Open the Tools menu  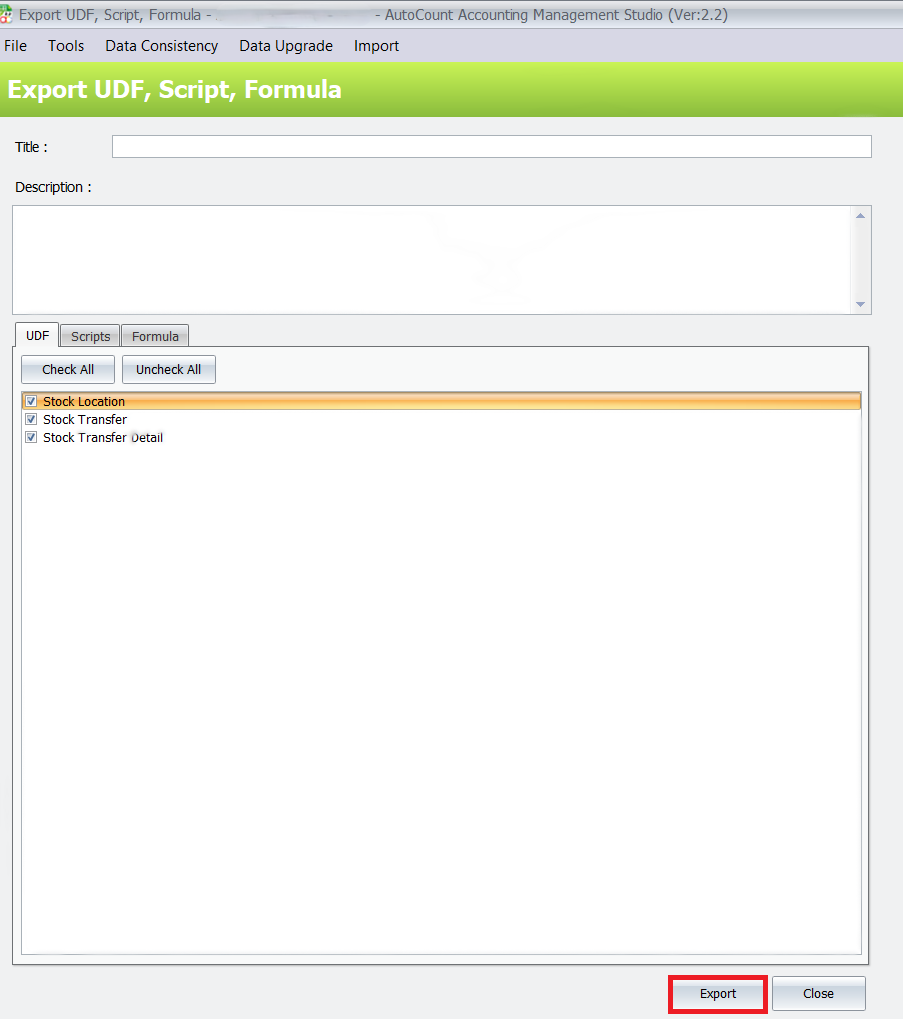pyautogui.click(x=65, y=46)
